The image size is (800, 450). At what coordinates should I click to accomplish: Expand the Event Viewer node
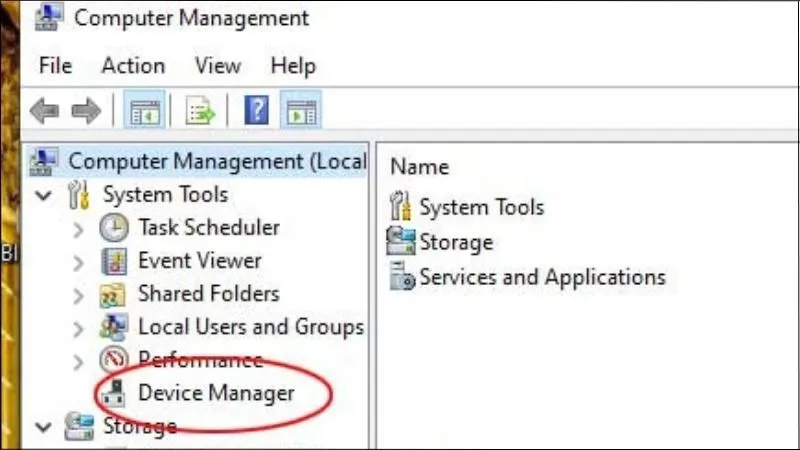78,263
